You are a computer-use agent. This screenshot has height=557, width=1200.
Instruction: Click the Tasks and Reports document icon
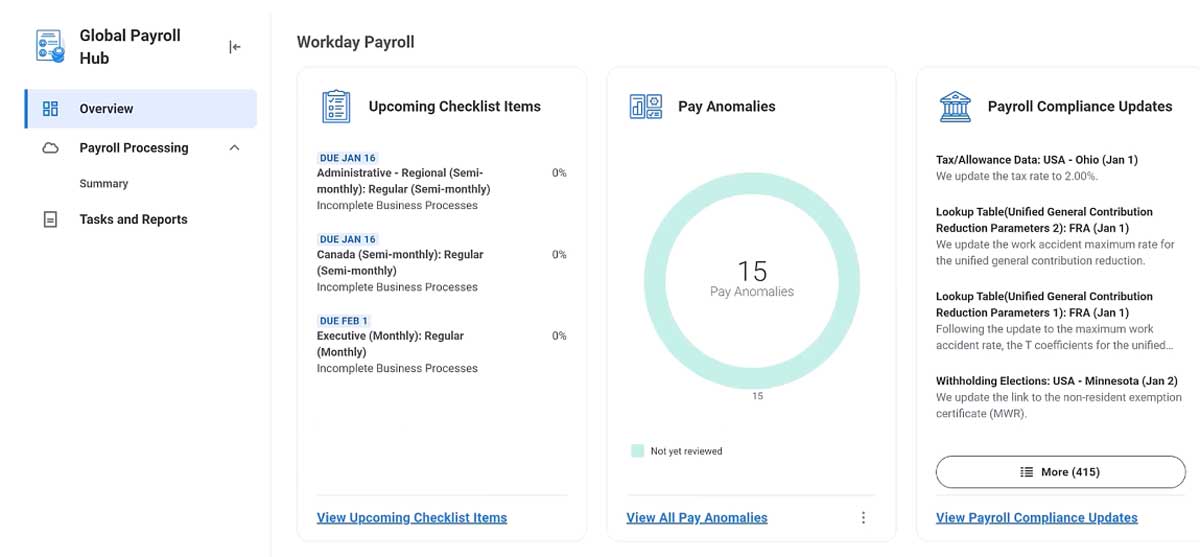pyautogui.click(x=50, y=219)
